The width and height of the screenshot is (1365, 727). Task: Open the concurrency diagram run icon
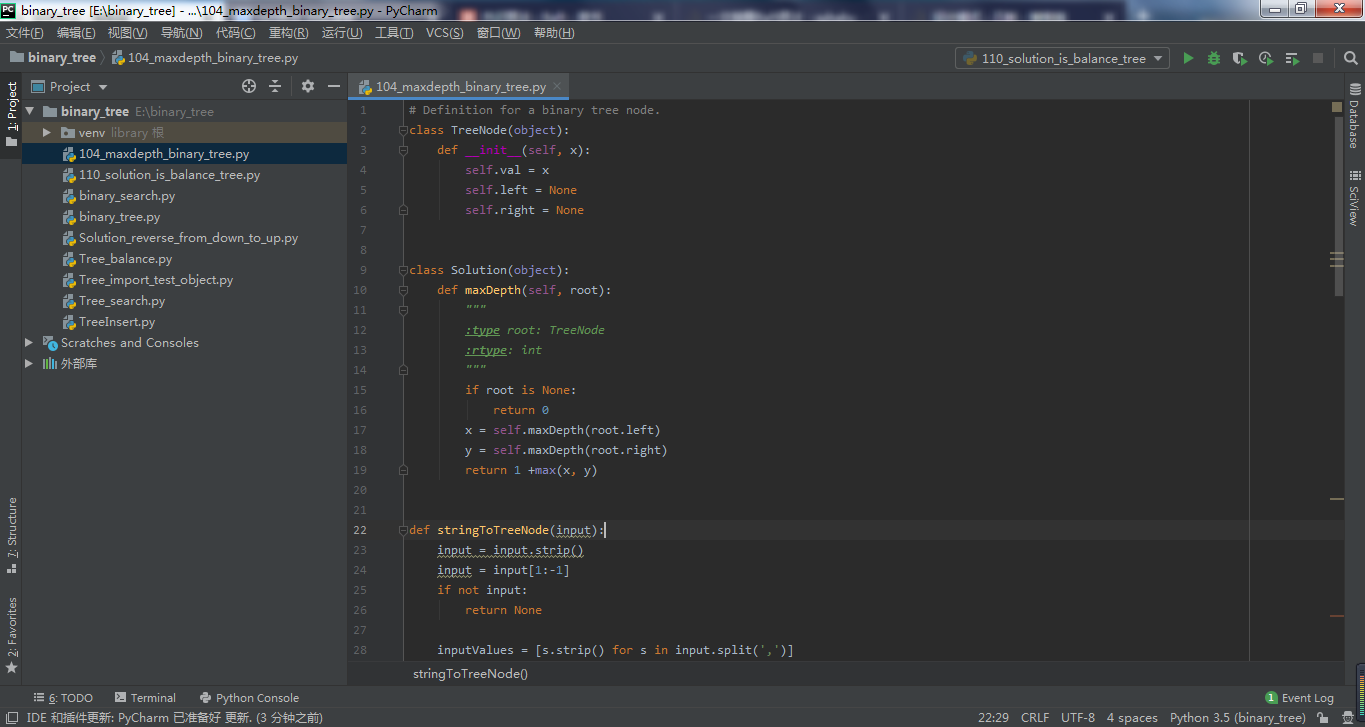[x=1292, y=58]
